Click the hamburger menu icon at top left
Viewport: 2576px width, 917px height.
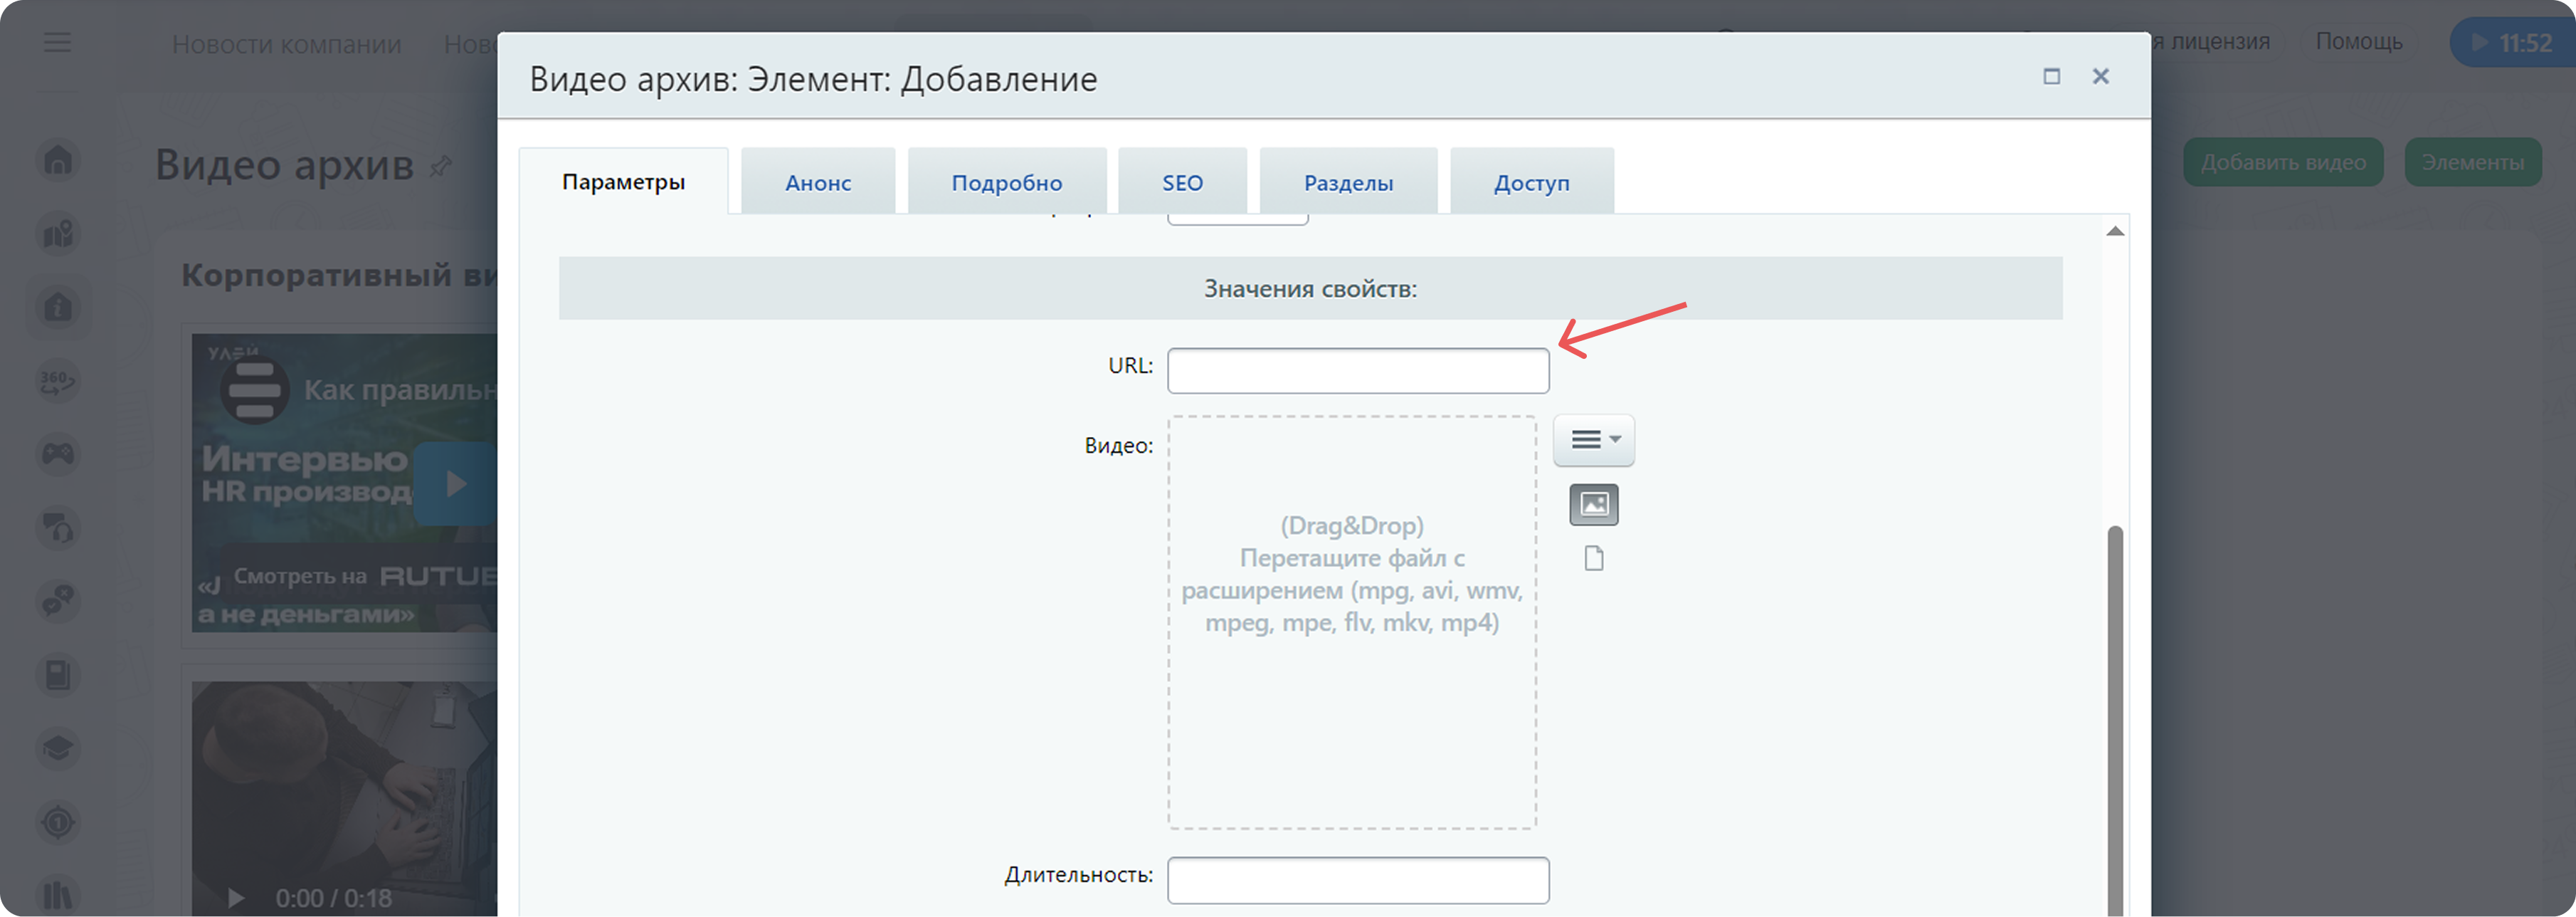(x=57, y=43)
